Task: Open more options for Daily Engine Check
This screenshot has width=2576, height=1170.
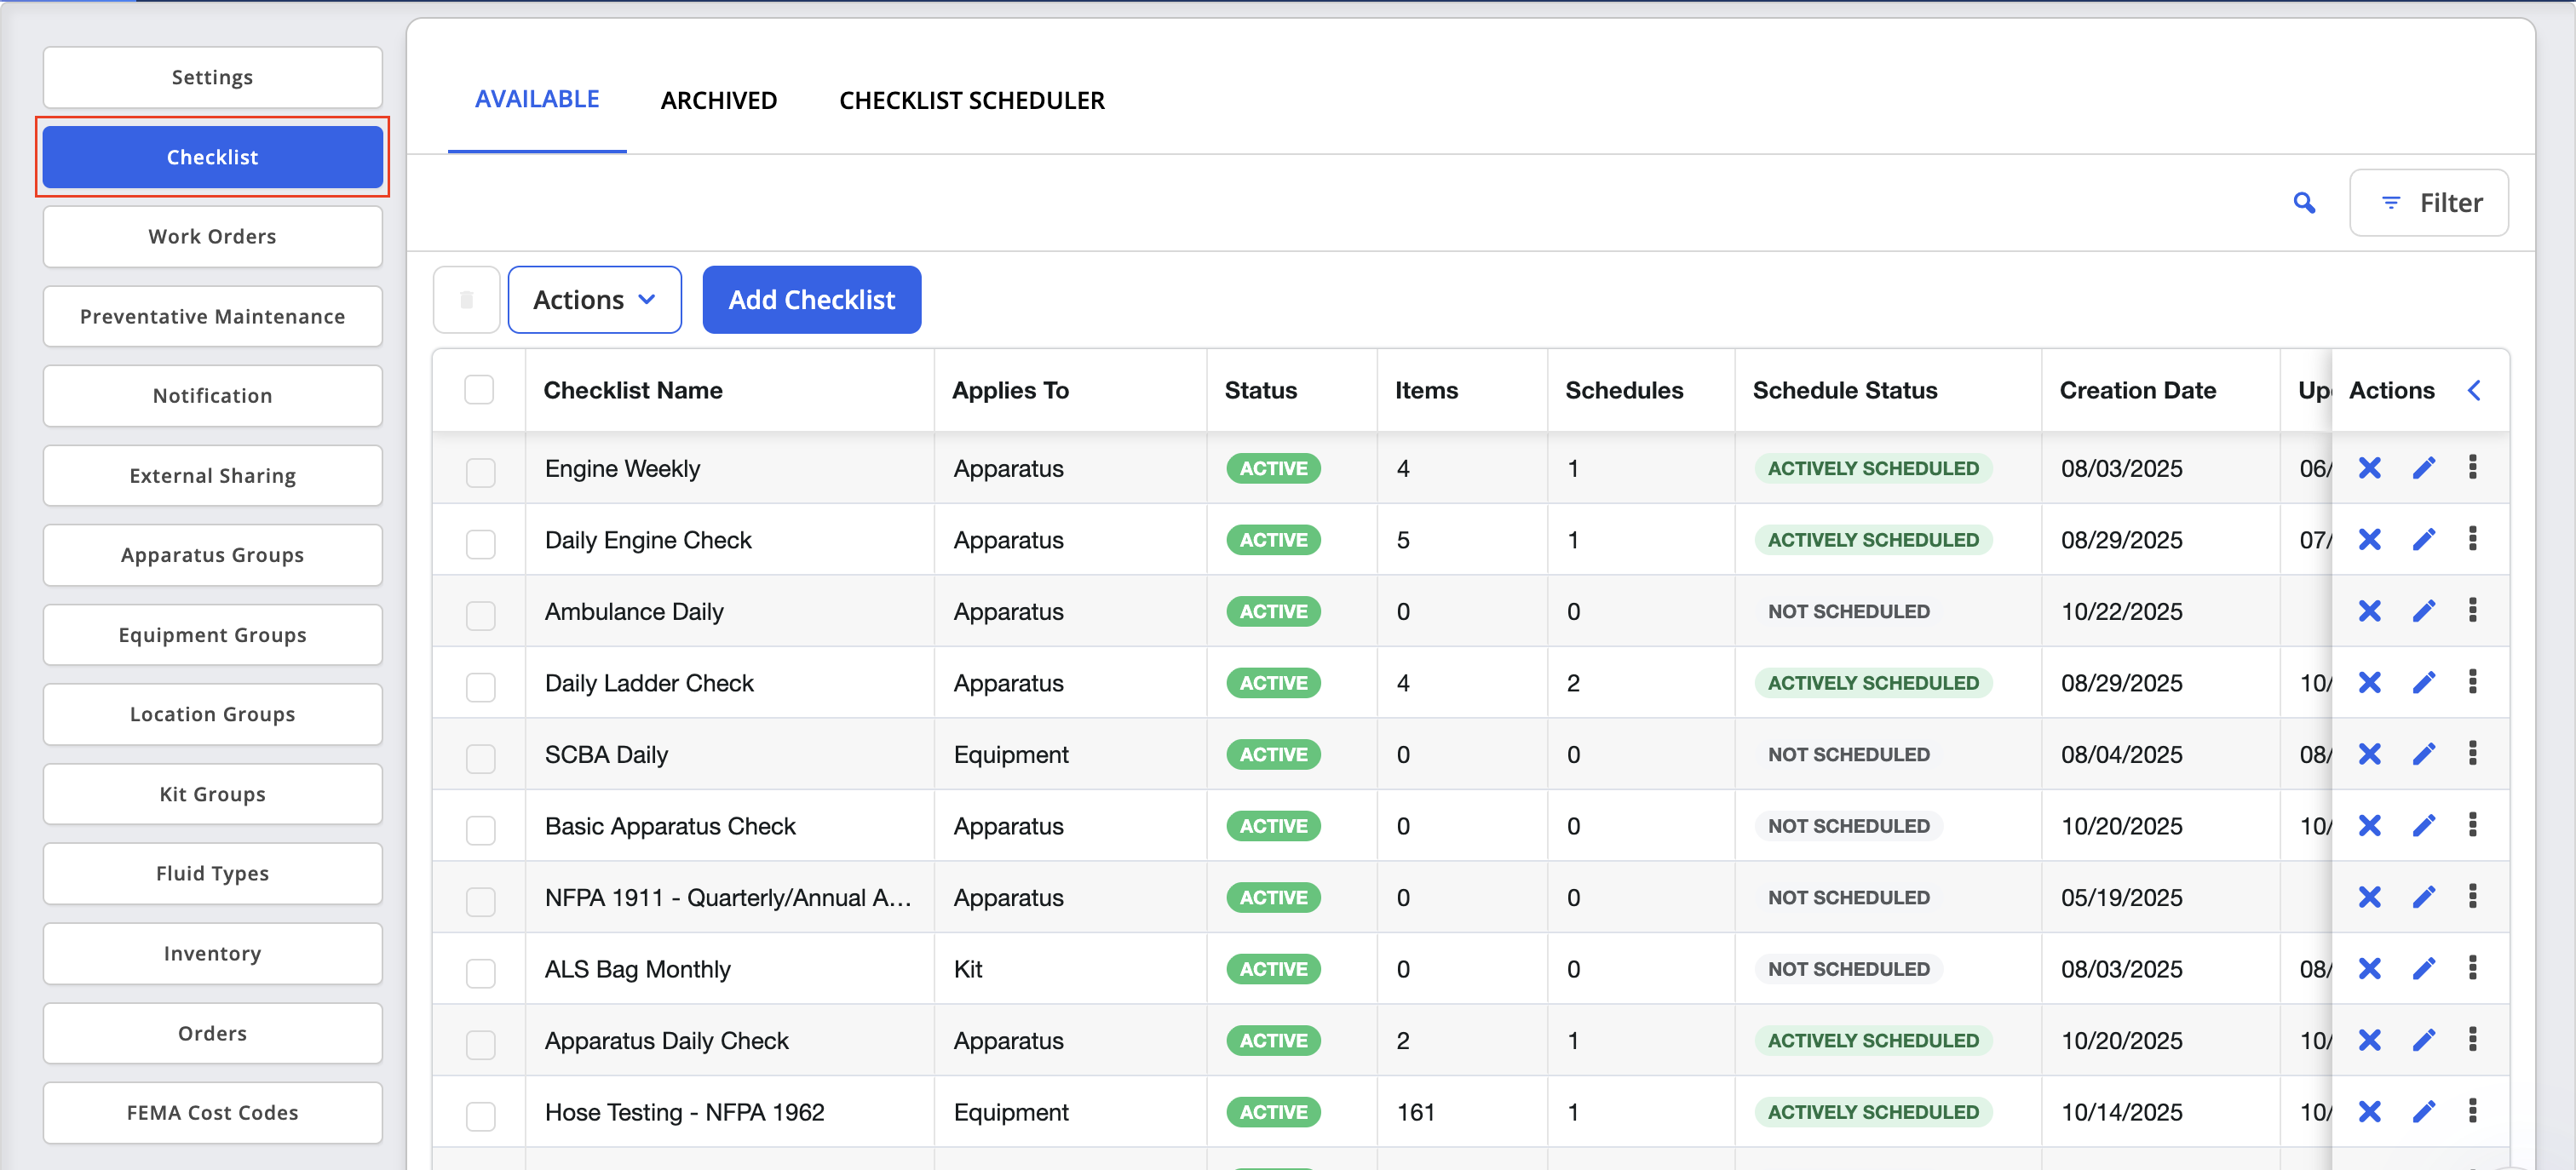Action: [2472, 539]
